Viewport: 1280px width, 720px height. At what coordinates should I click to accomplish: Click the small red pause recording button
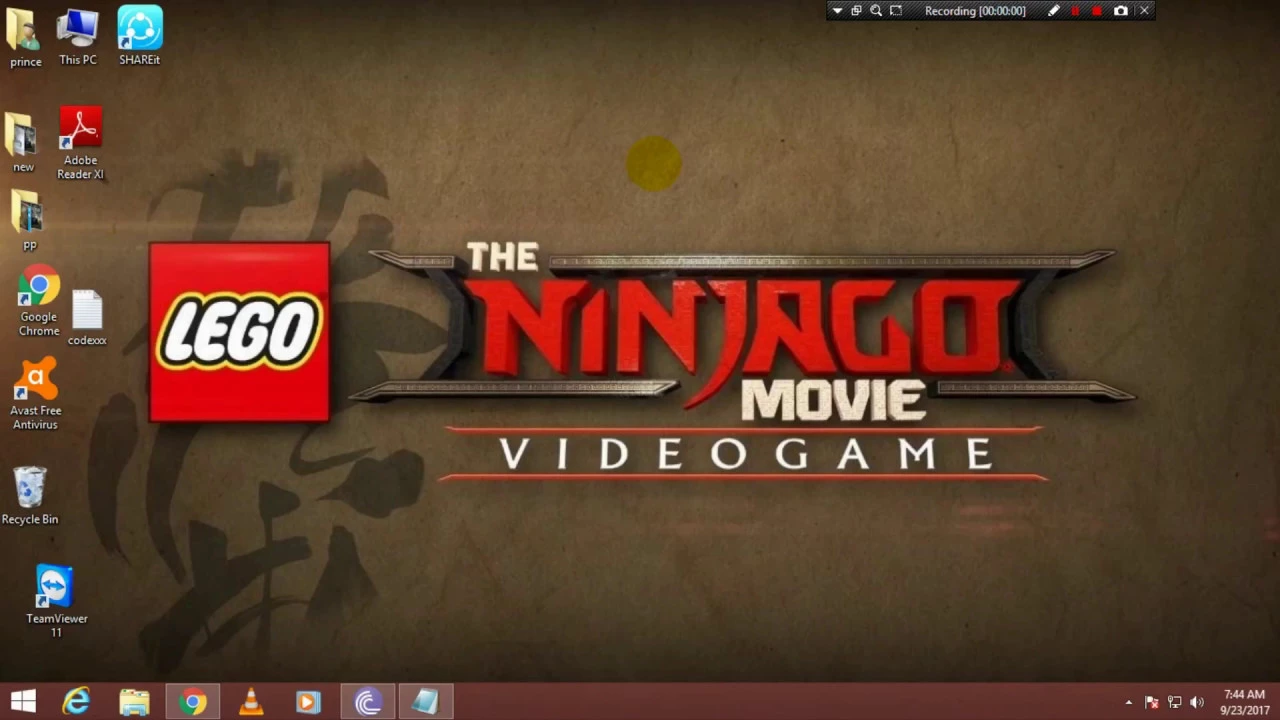click(1075, 11)
